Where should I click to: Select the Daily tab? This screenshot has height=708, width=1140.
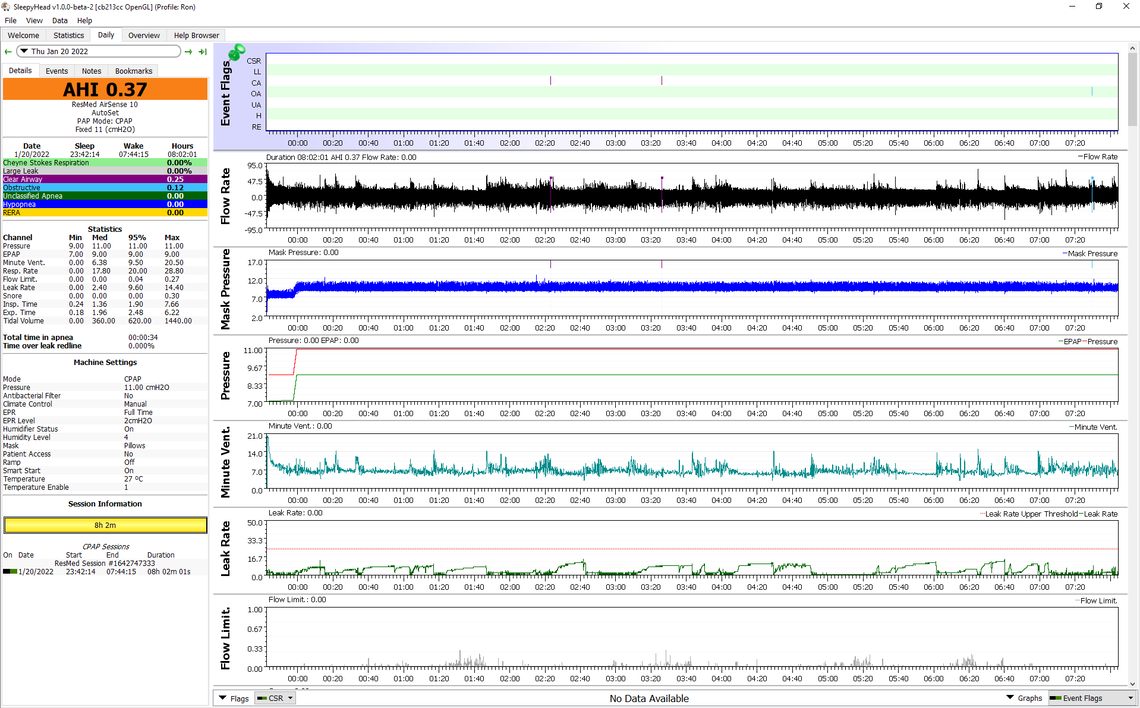click(x=106, y=35)
